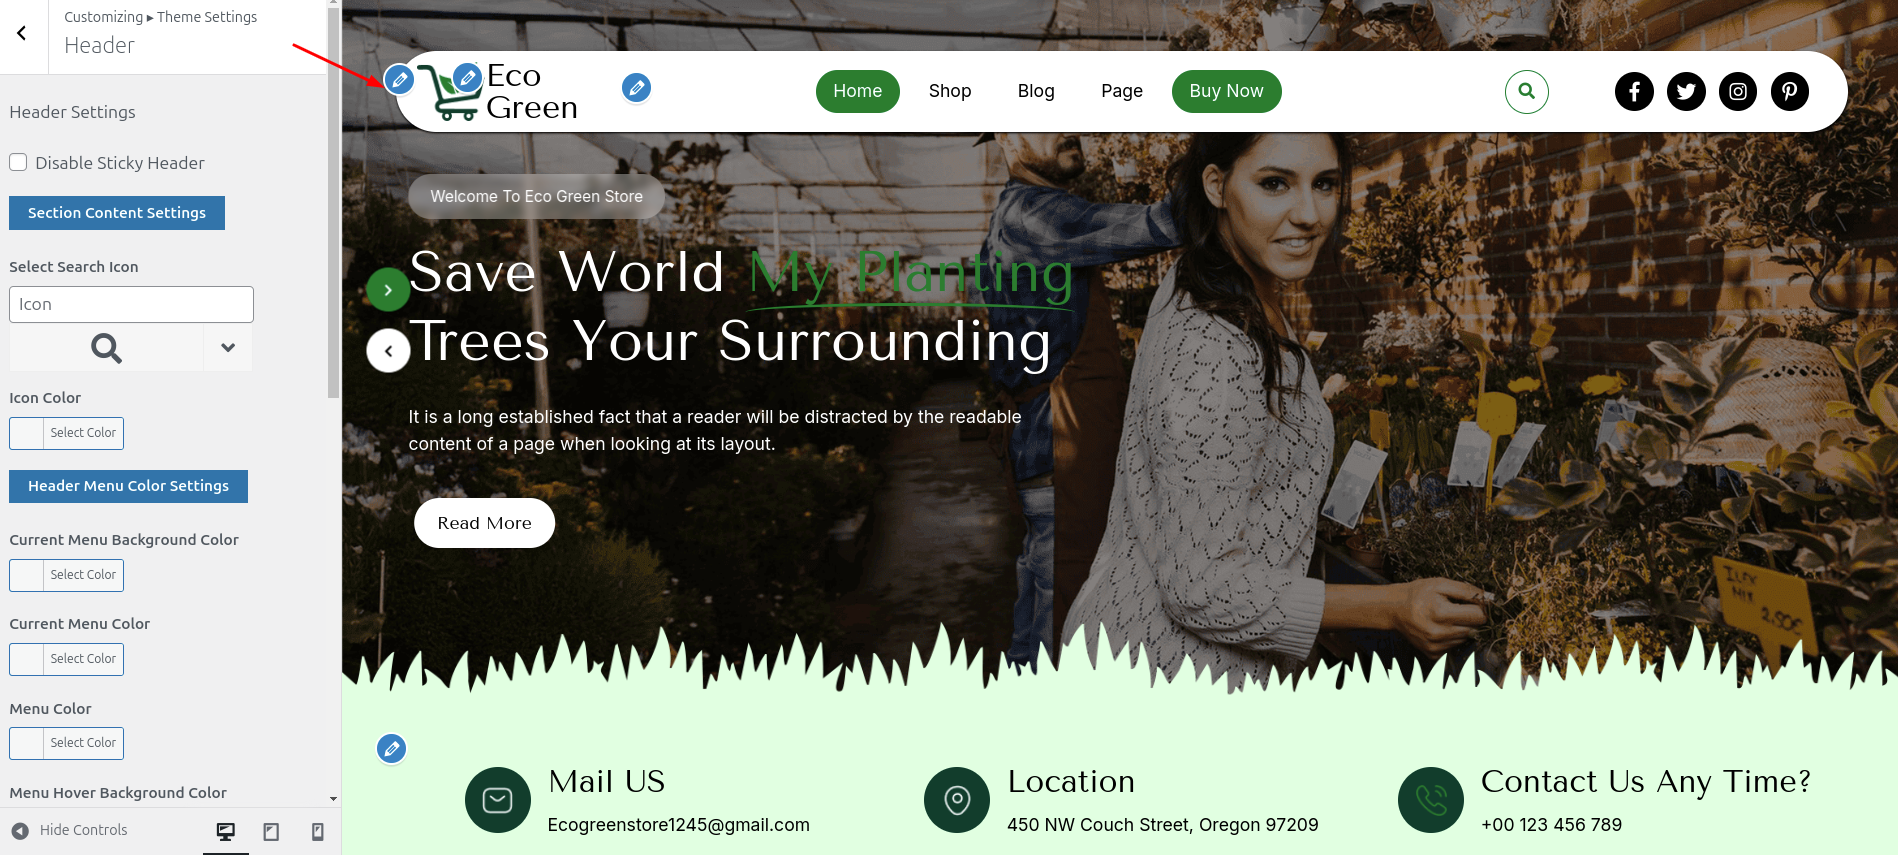Screen dimensions: 1898x855
Task: Click the Mail US heading
Action: 607,781
